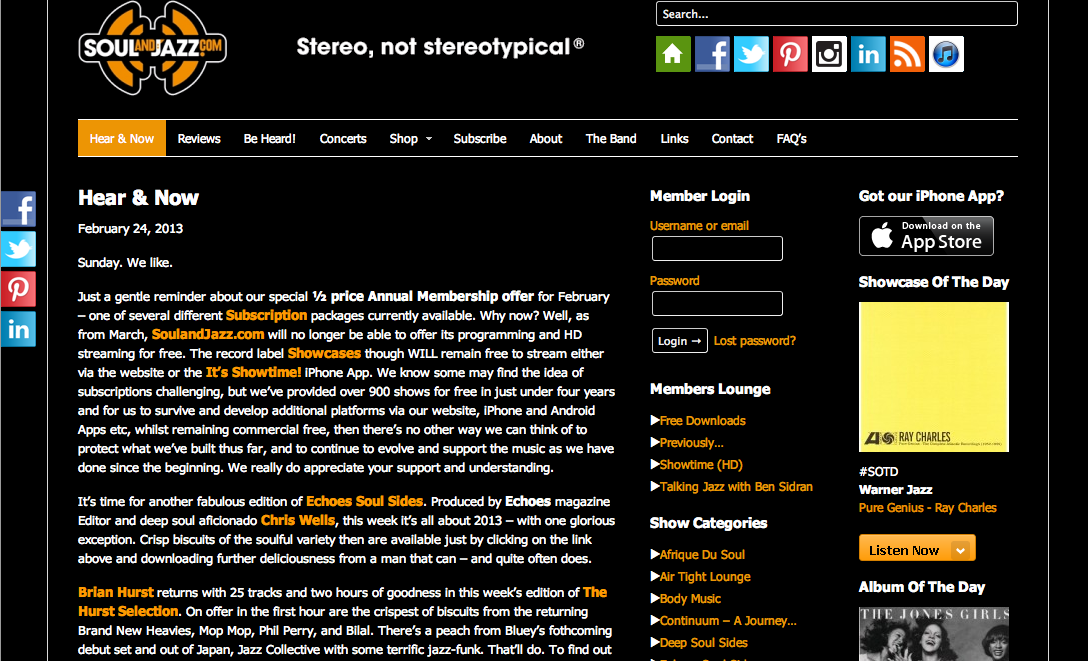Click the Warner Jazz label text
Viewport: 1088px width, 661px height.
pyautogui.click(x=896, y=490)
